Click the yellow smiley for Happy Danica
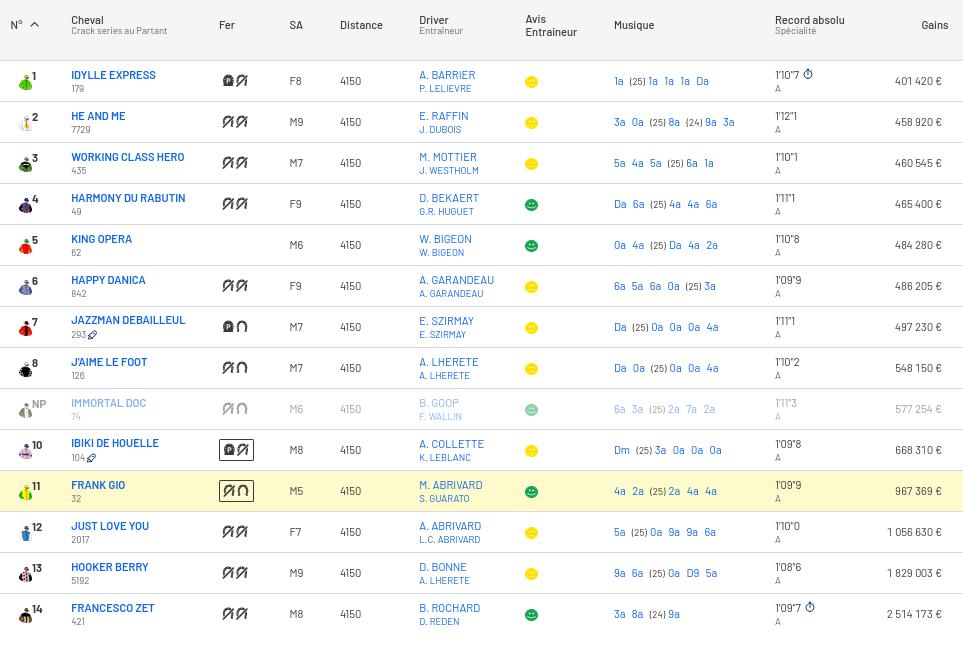The image size is (963, 645). click(x=531, y=287)
